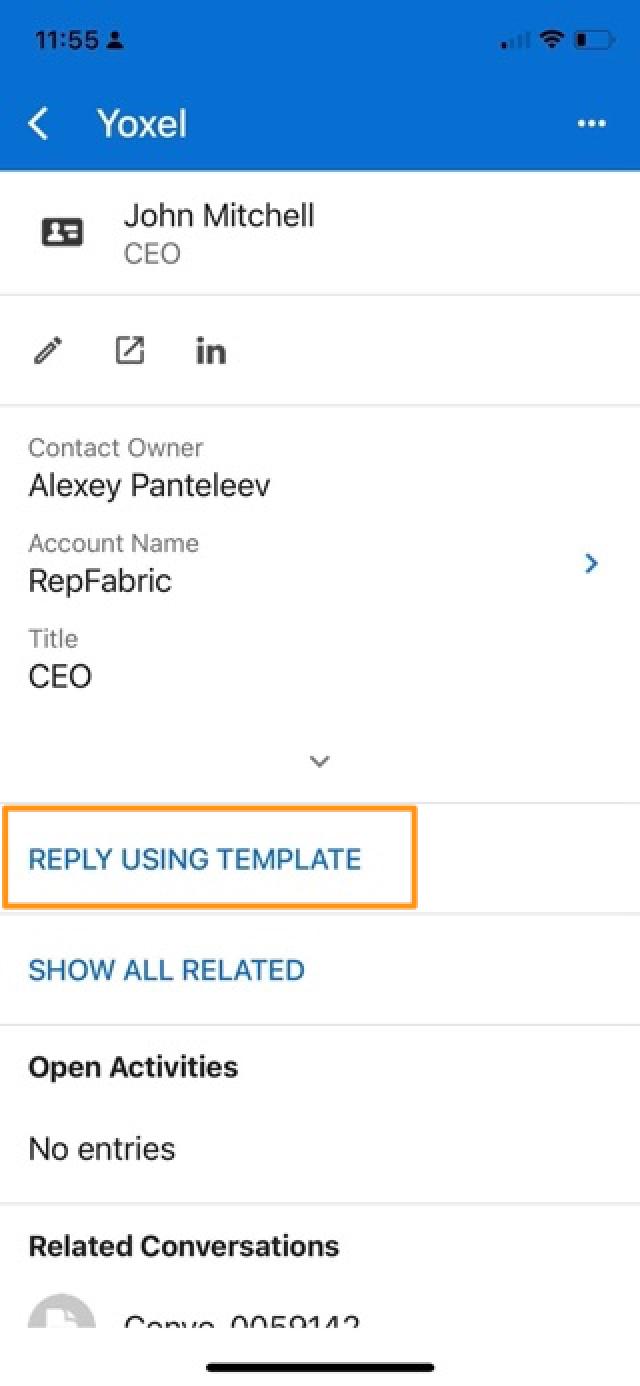The width and height of the screenshot is (640, 1386).
Task: Click SHOW ALL RELATED
Action: pos(166,970)
